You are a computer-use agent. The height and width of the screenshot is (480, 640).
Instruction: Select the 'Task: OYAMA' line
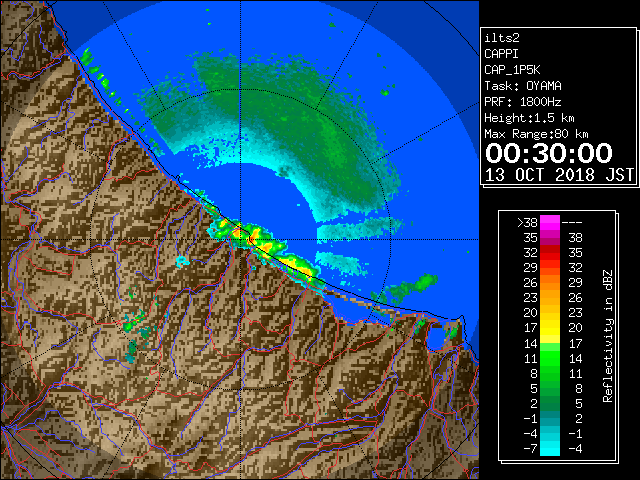pos(523,86)
